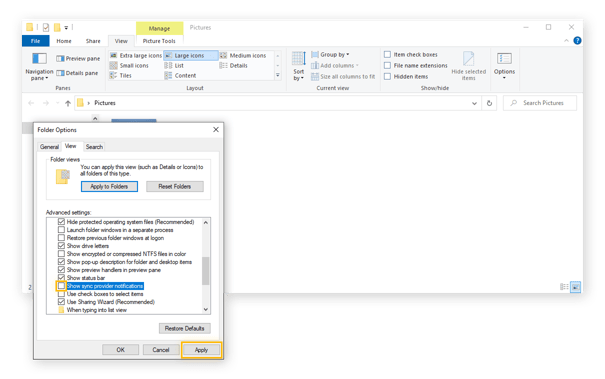Select Extra large icons layout
This screenshot has width=605, height=379.
[x=136, y=56]
